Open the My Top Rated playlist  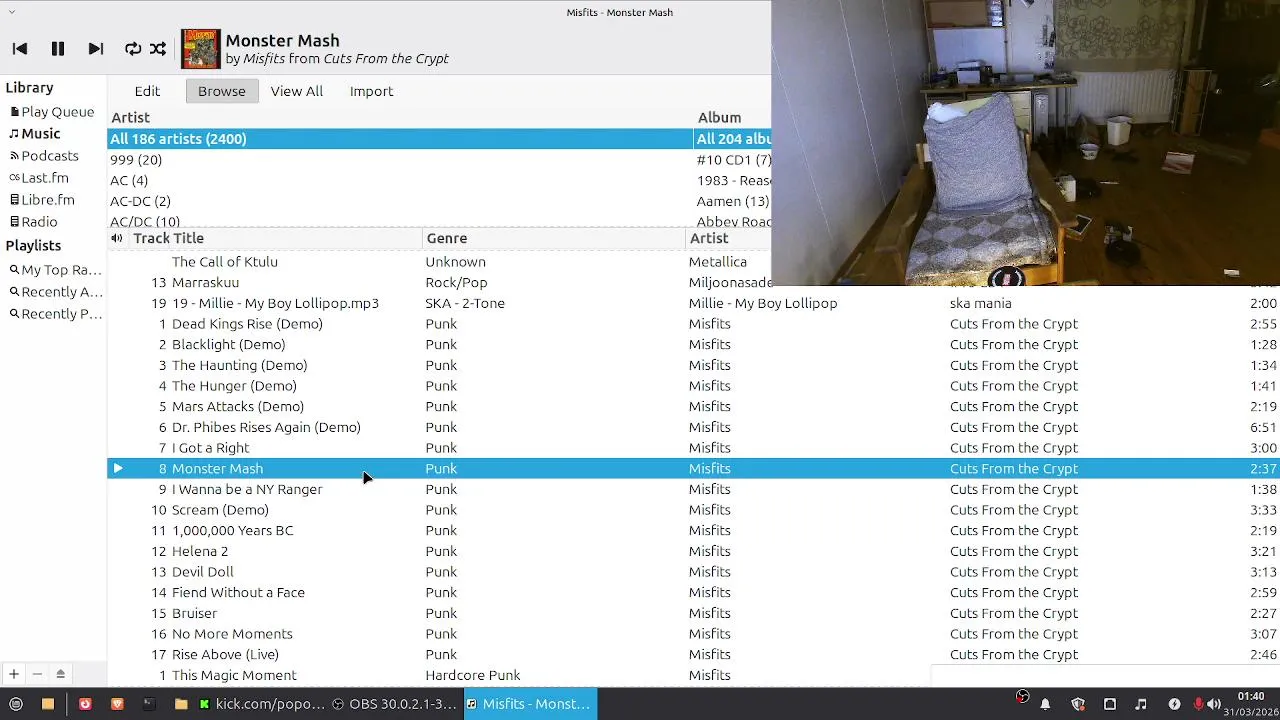[x=56, y=270]
